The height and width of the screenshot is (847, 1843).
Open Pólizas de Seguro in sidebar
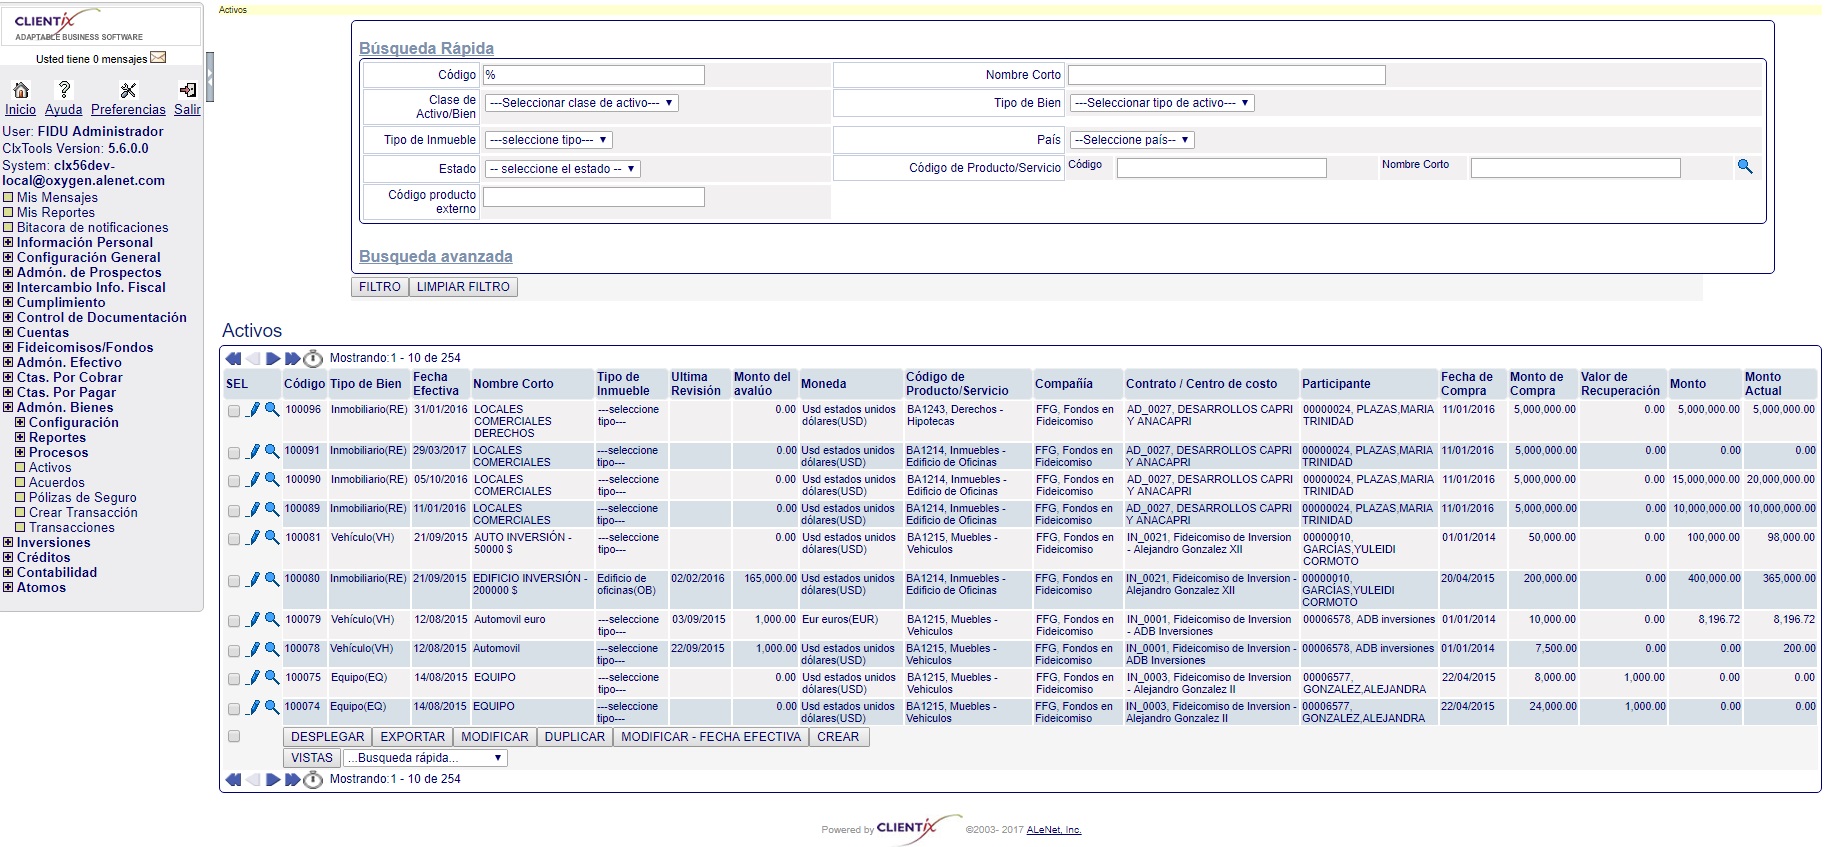(82, 498)
